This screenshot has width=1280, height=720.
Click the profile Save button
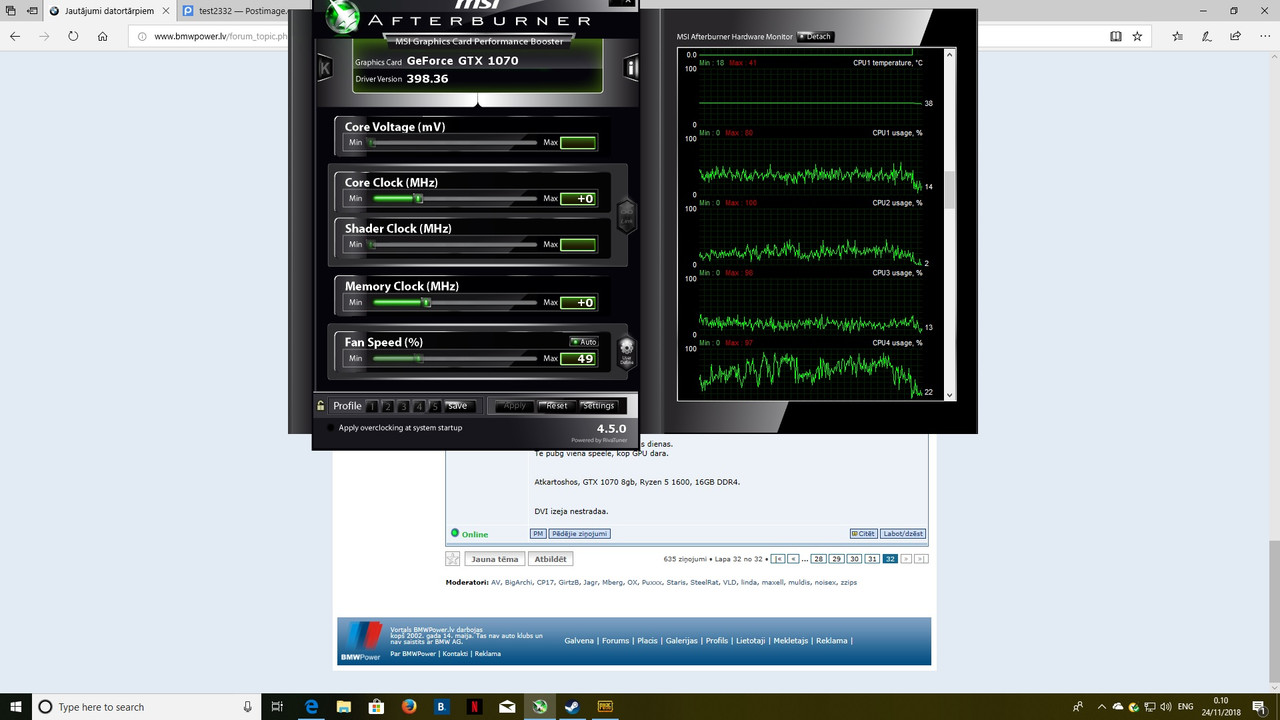[x=458, y=406]
